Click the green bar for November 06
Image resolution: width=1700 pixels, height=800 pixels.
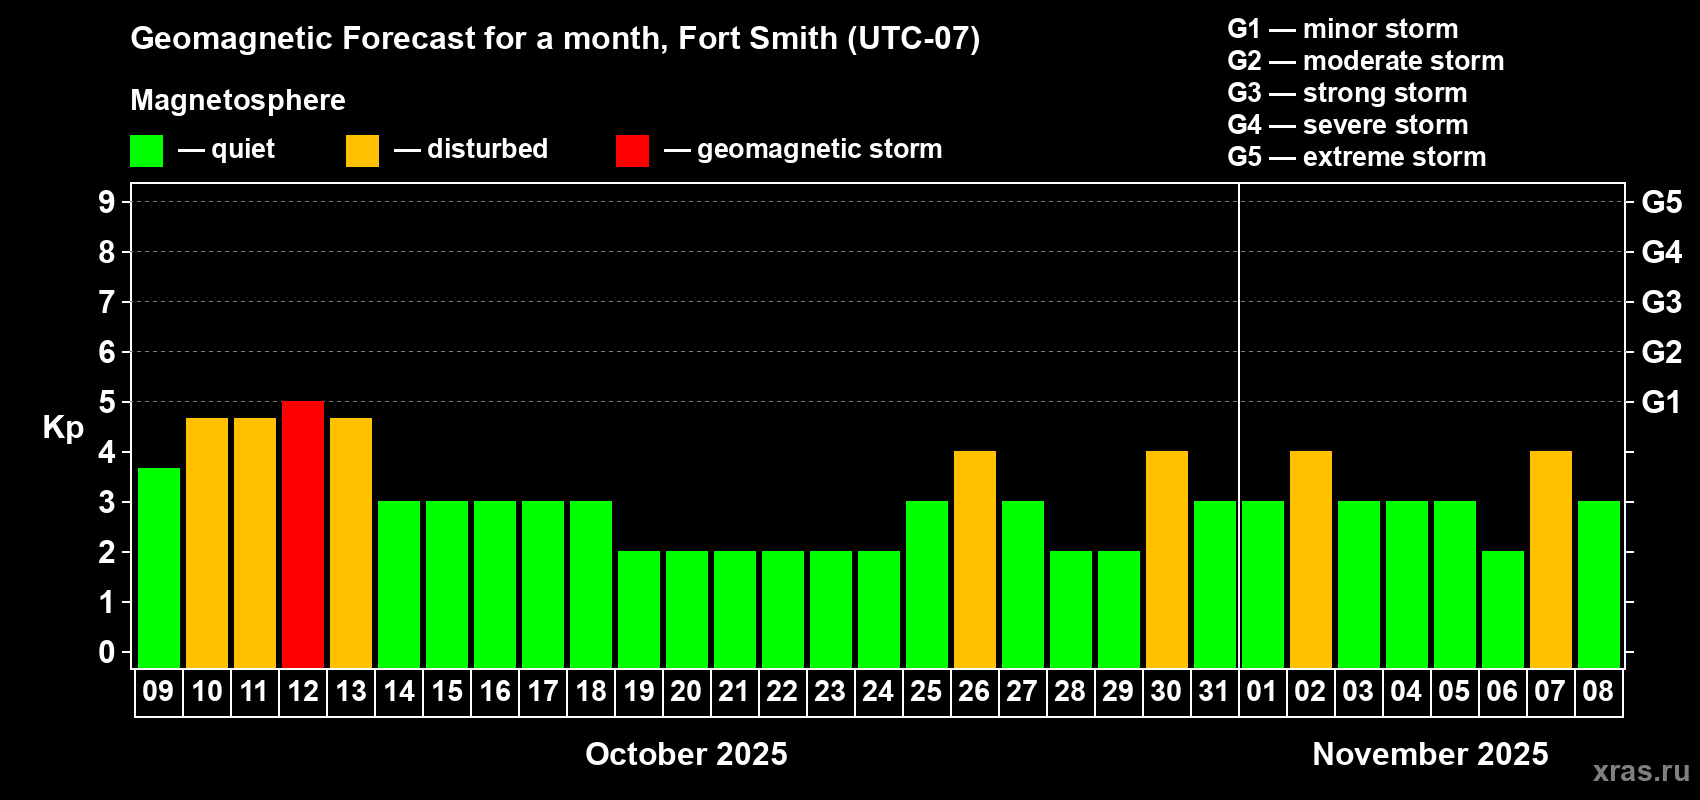tap(1503, 609)
